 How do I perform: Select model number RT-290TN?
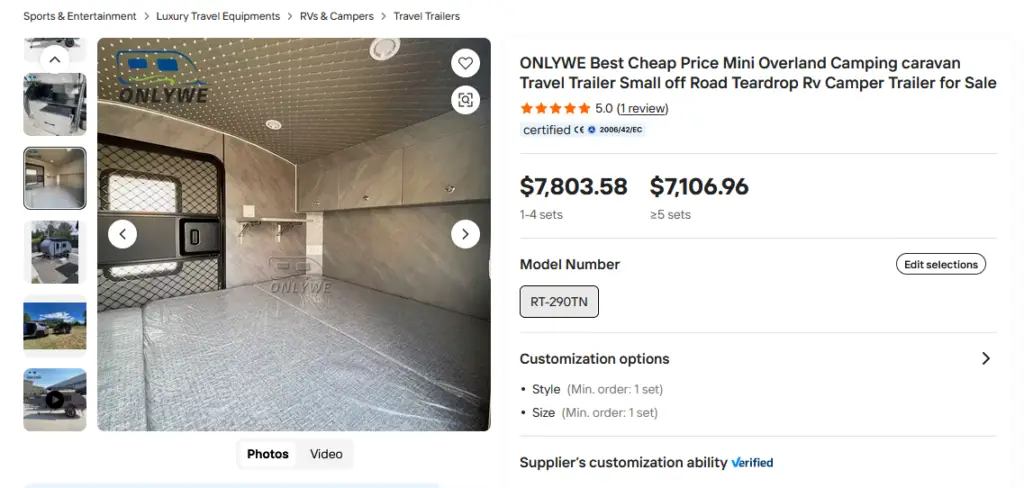click(x=559, y=301)
